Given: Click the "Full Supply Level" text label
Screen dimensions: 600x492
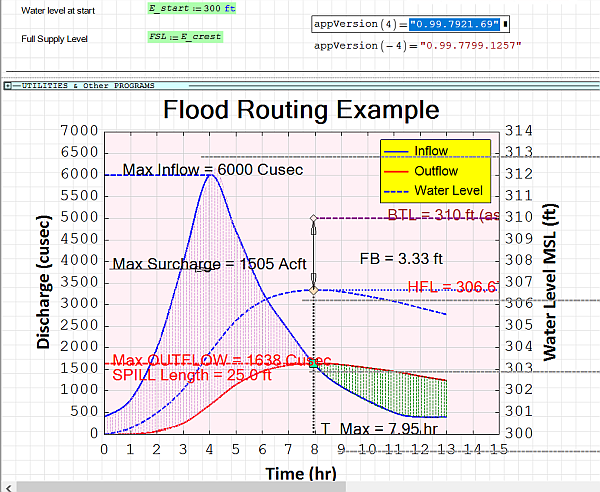Looking at the screenshot, I should click(55, 39).
